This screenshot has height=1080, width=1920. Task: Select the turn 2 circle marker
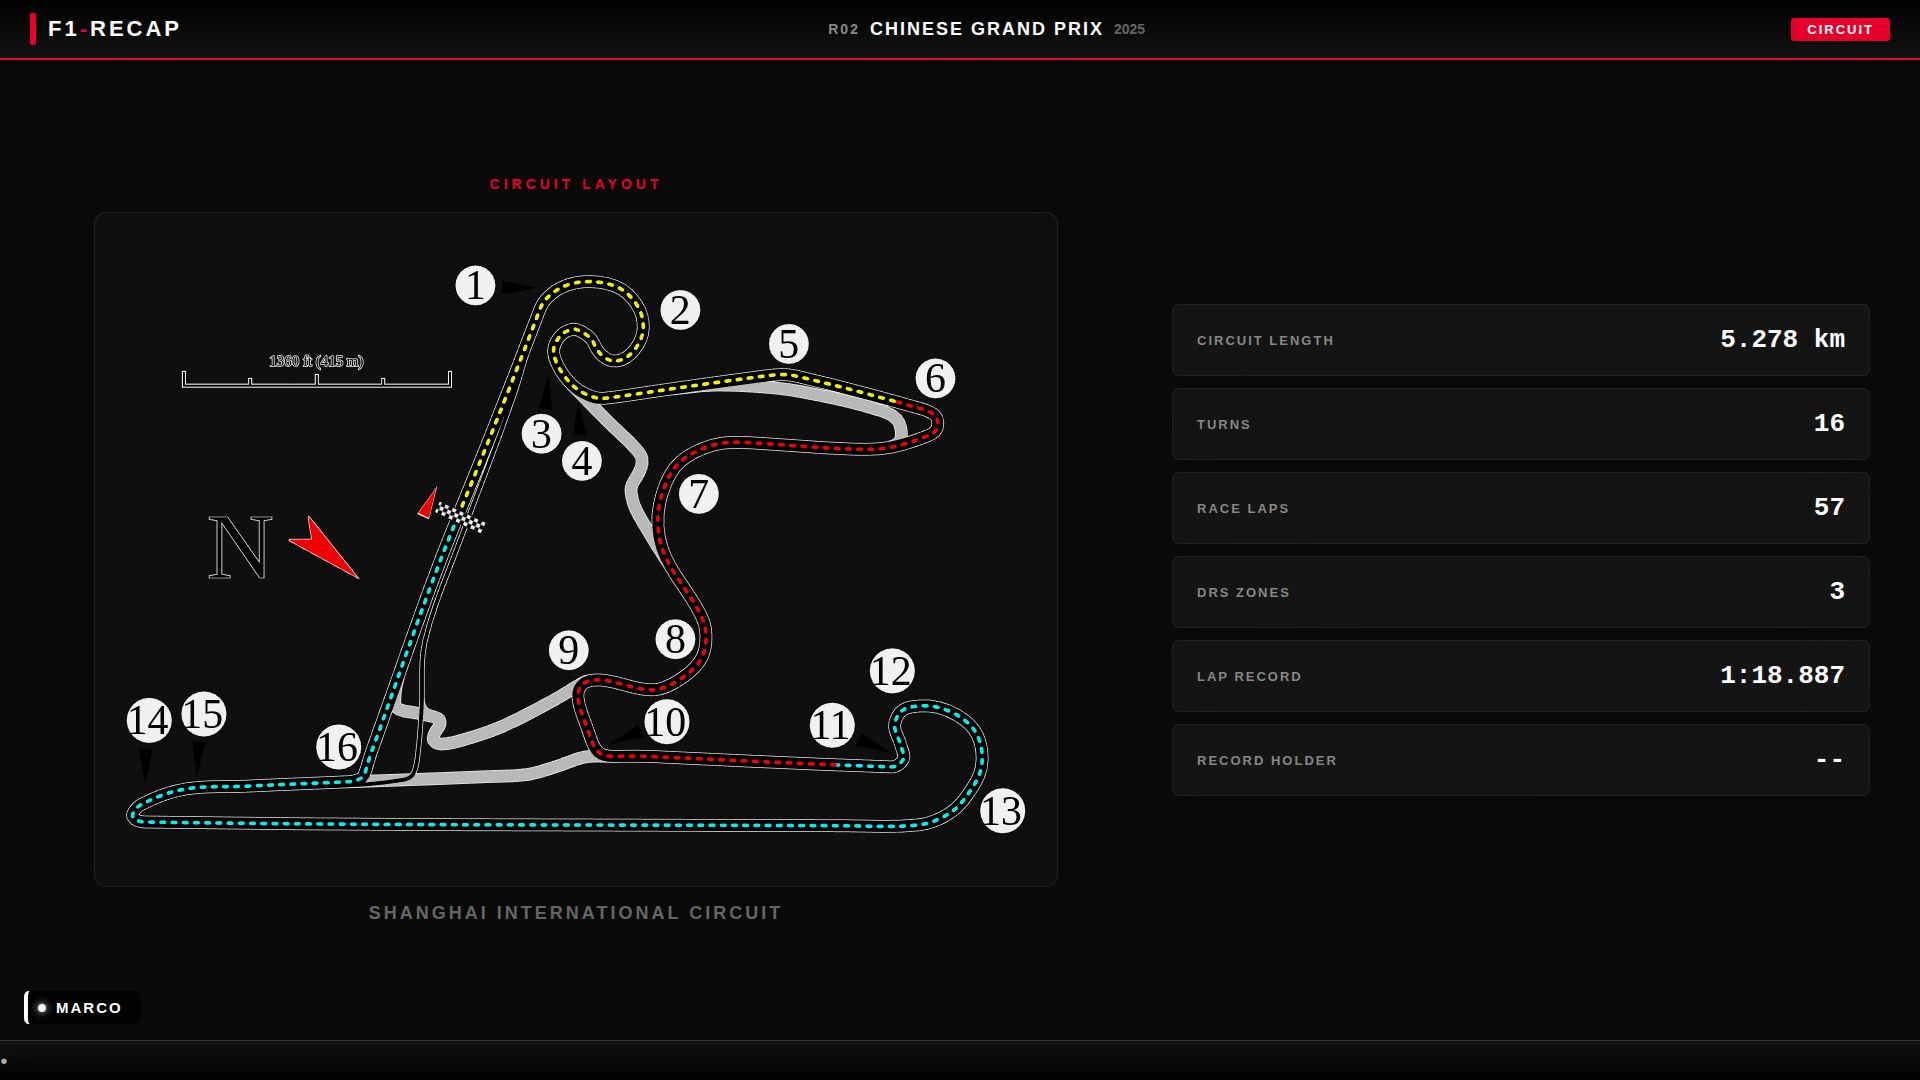click(x=680, y=311)
